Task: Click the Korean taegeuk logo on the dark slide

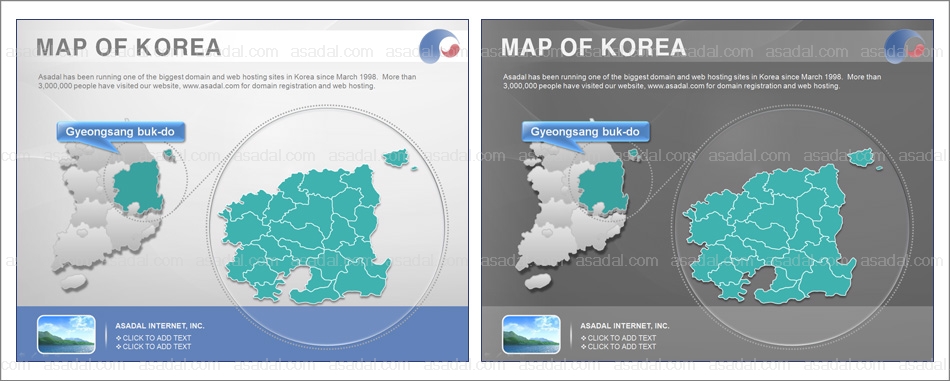Action: (x=905, y=46)
